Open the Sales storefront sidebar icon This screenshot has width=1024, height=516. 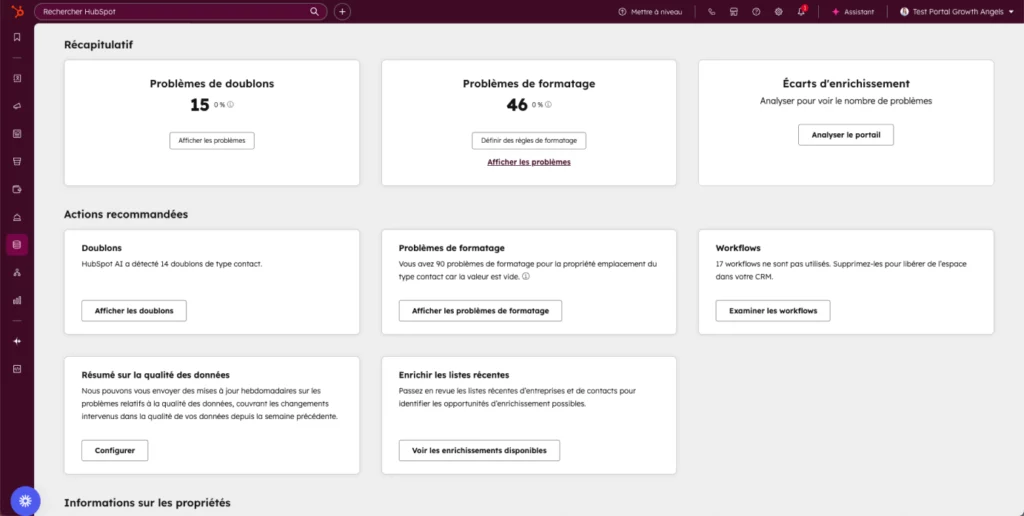pos(17,161)
